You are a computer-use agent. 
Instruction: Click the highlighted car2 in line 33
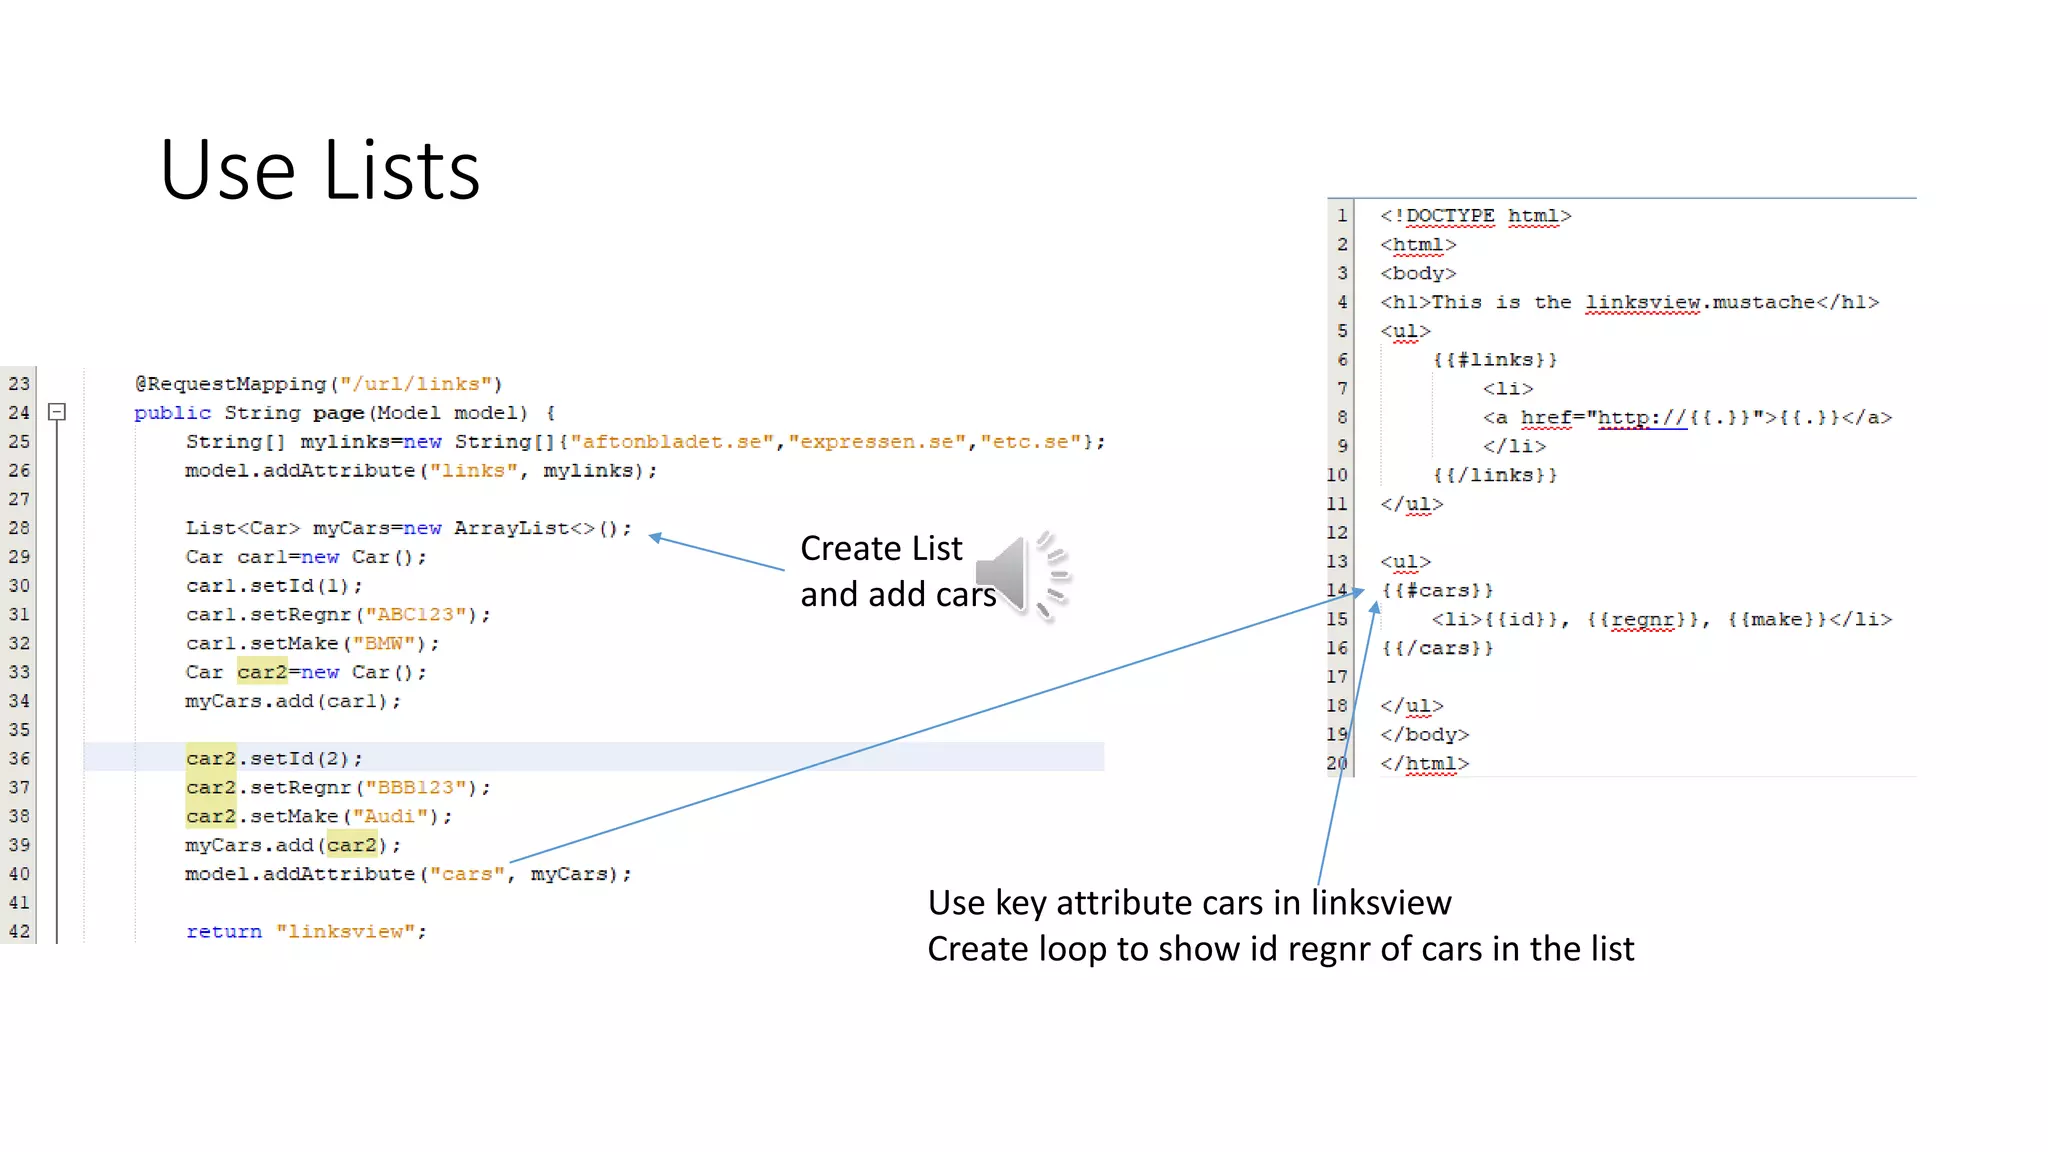(262, 672)
